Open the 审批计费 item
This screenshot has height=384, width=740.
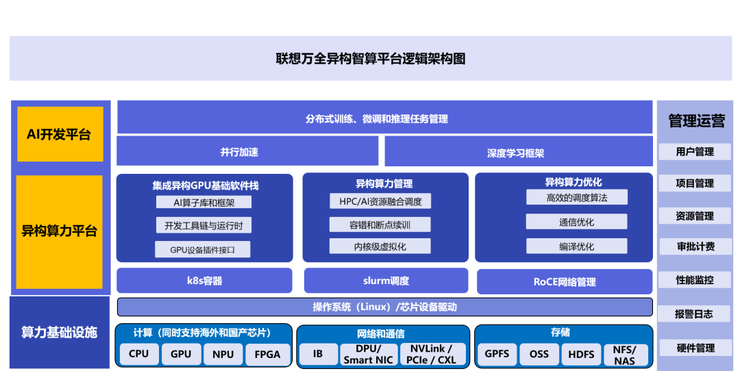pyautogui.click(x=695, y=246)
